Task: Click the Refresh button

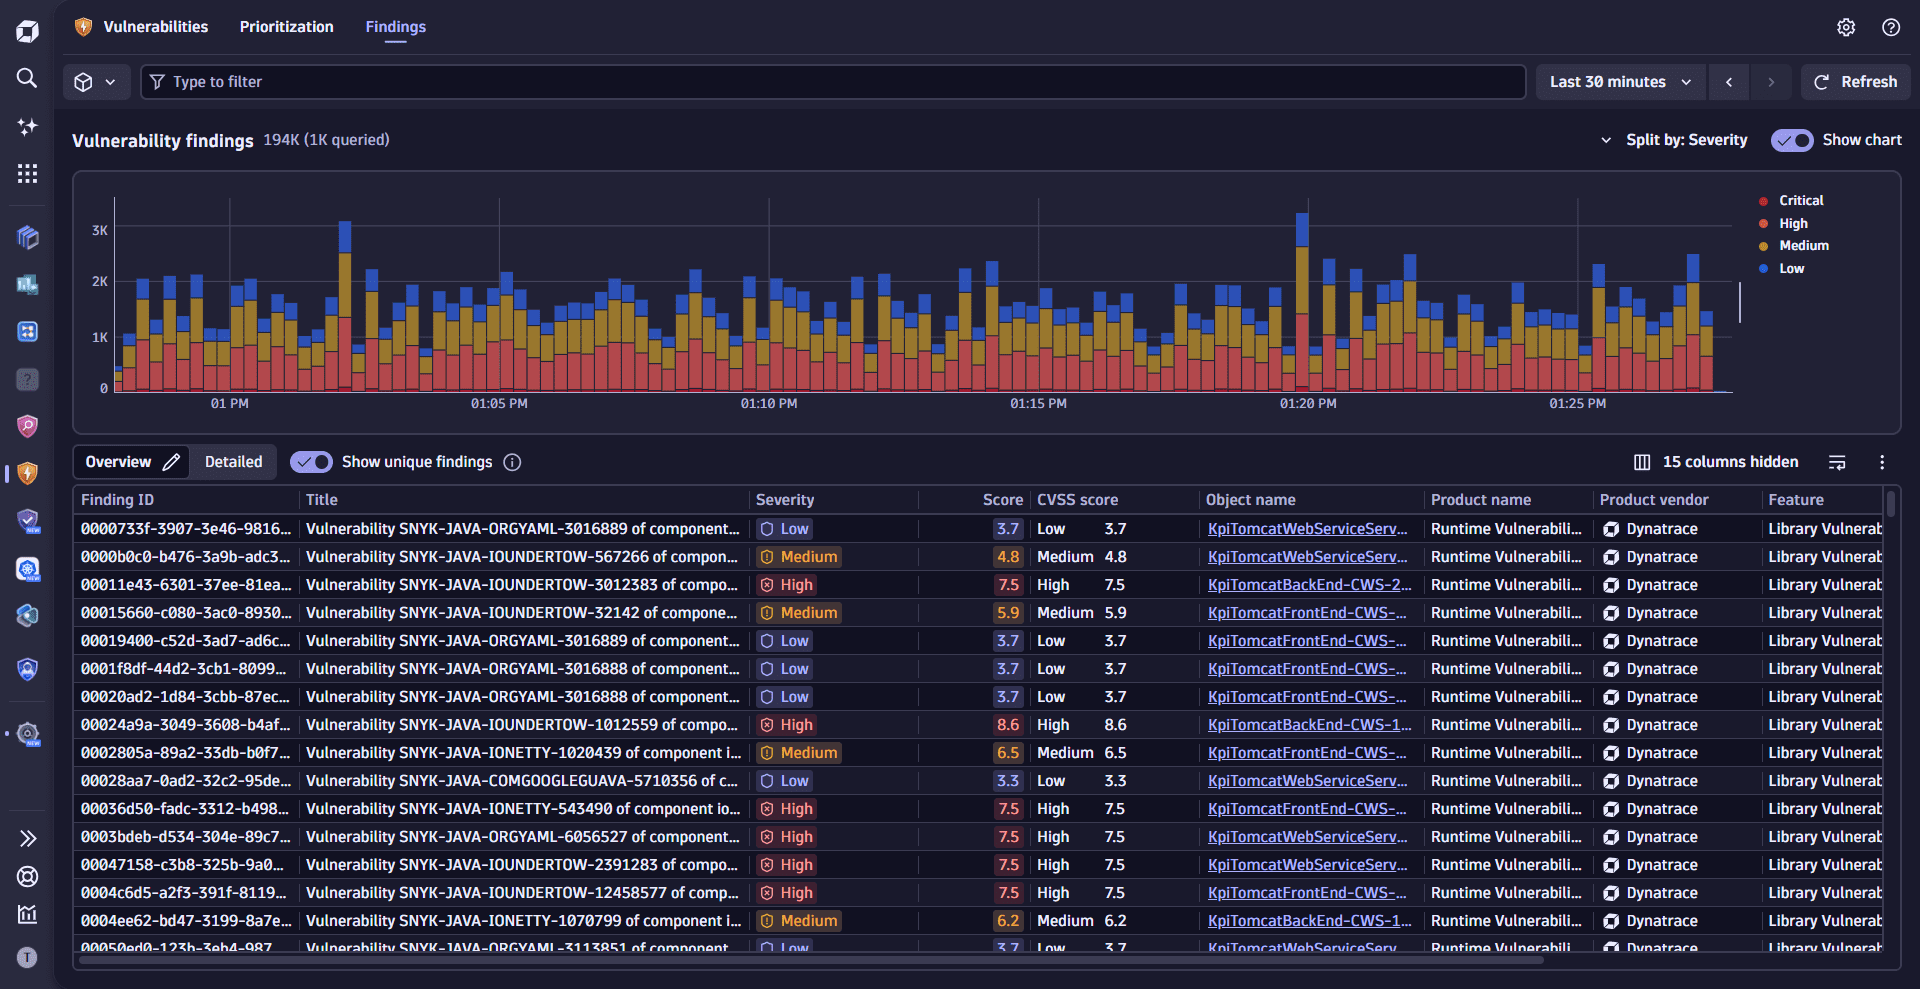Action: click(x=1855, y=82)
